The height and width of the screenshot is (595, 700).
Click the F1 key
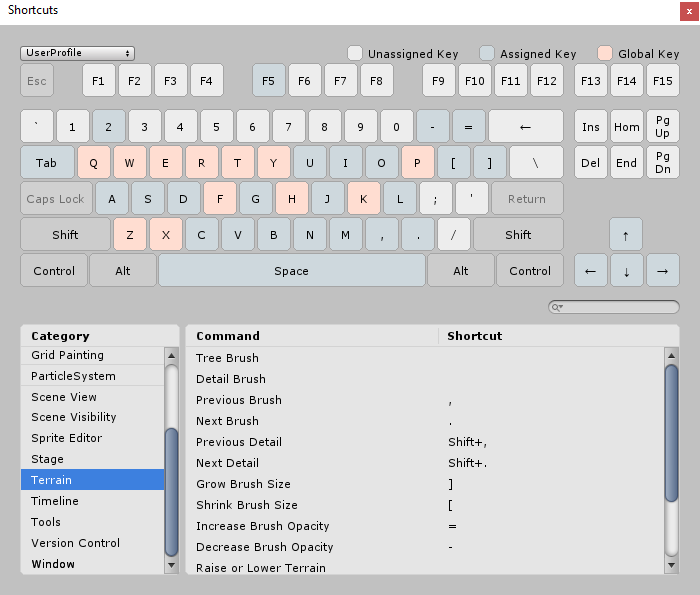click(x=99, y=81)
